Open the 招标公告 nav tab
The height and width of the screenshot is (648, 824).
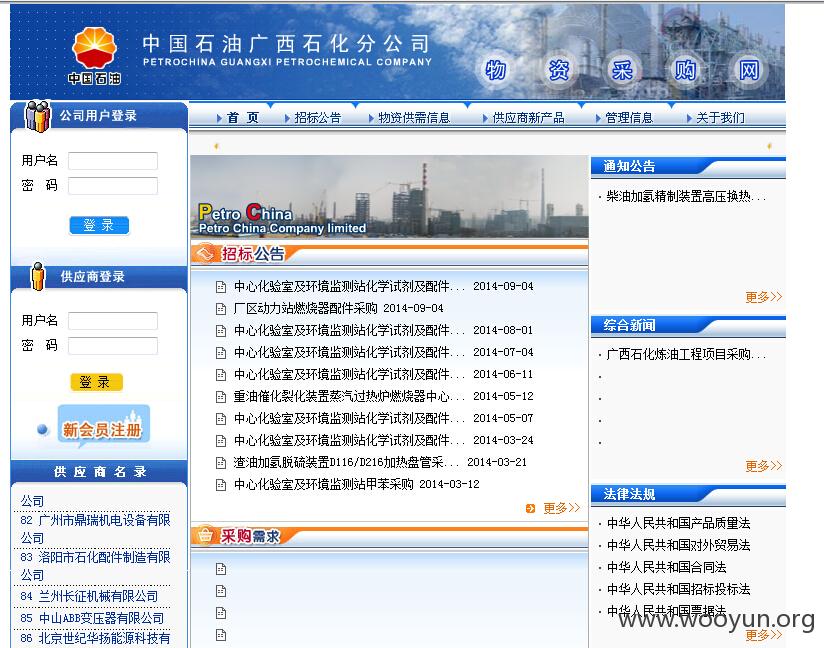pyautogui.click(x=317, y=118)
